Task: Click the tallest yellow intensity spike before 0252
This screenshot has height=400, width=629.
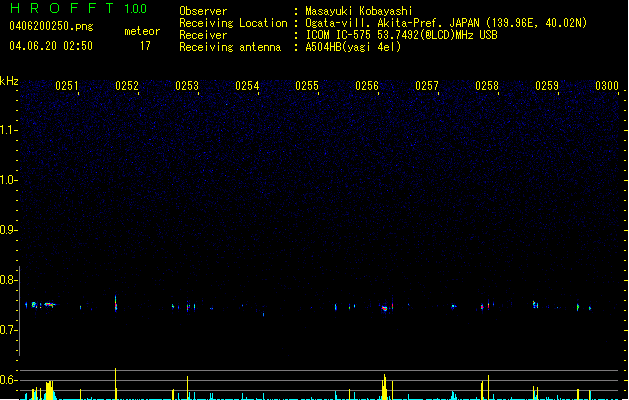Action: pos(116,384)
